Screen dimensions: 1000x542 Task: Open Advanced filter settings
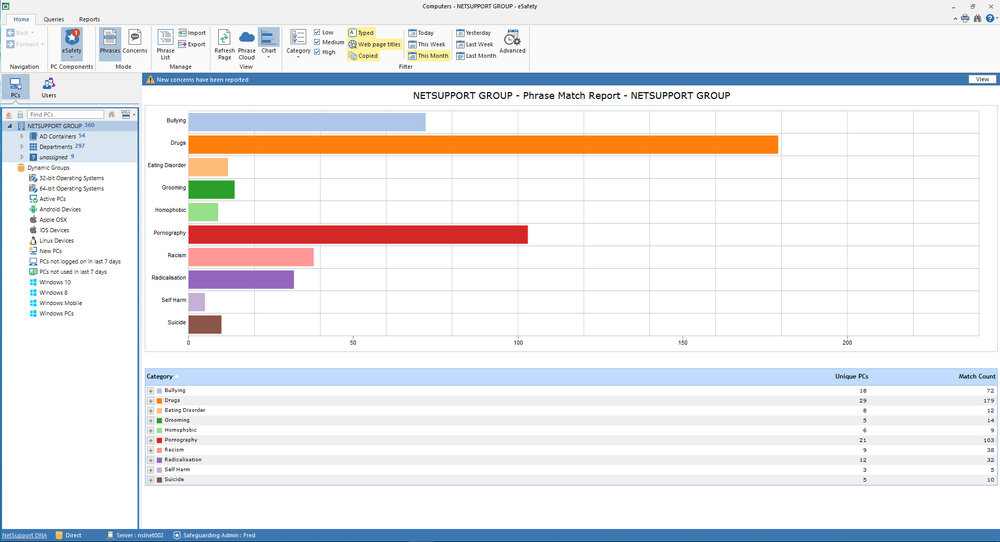pyautogui.click(x=512, y=42)
